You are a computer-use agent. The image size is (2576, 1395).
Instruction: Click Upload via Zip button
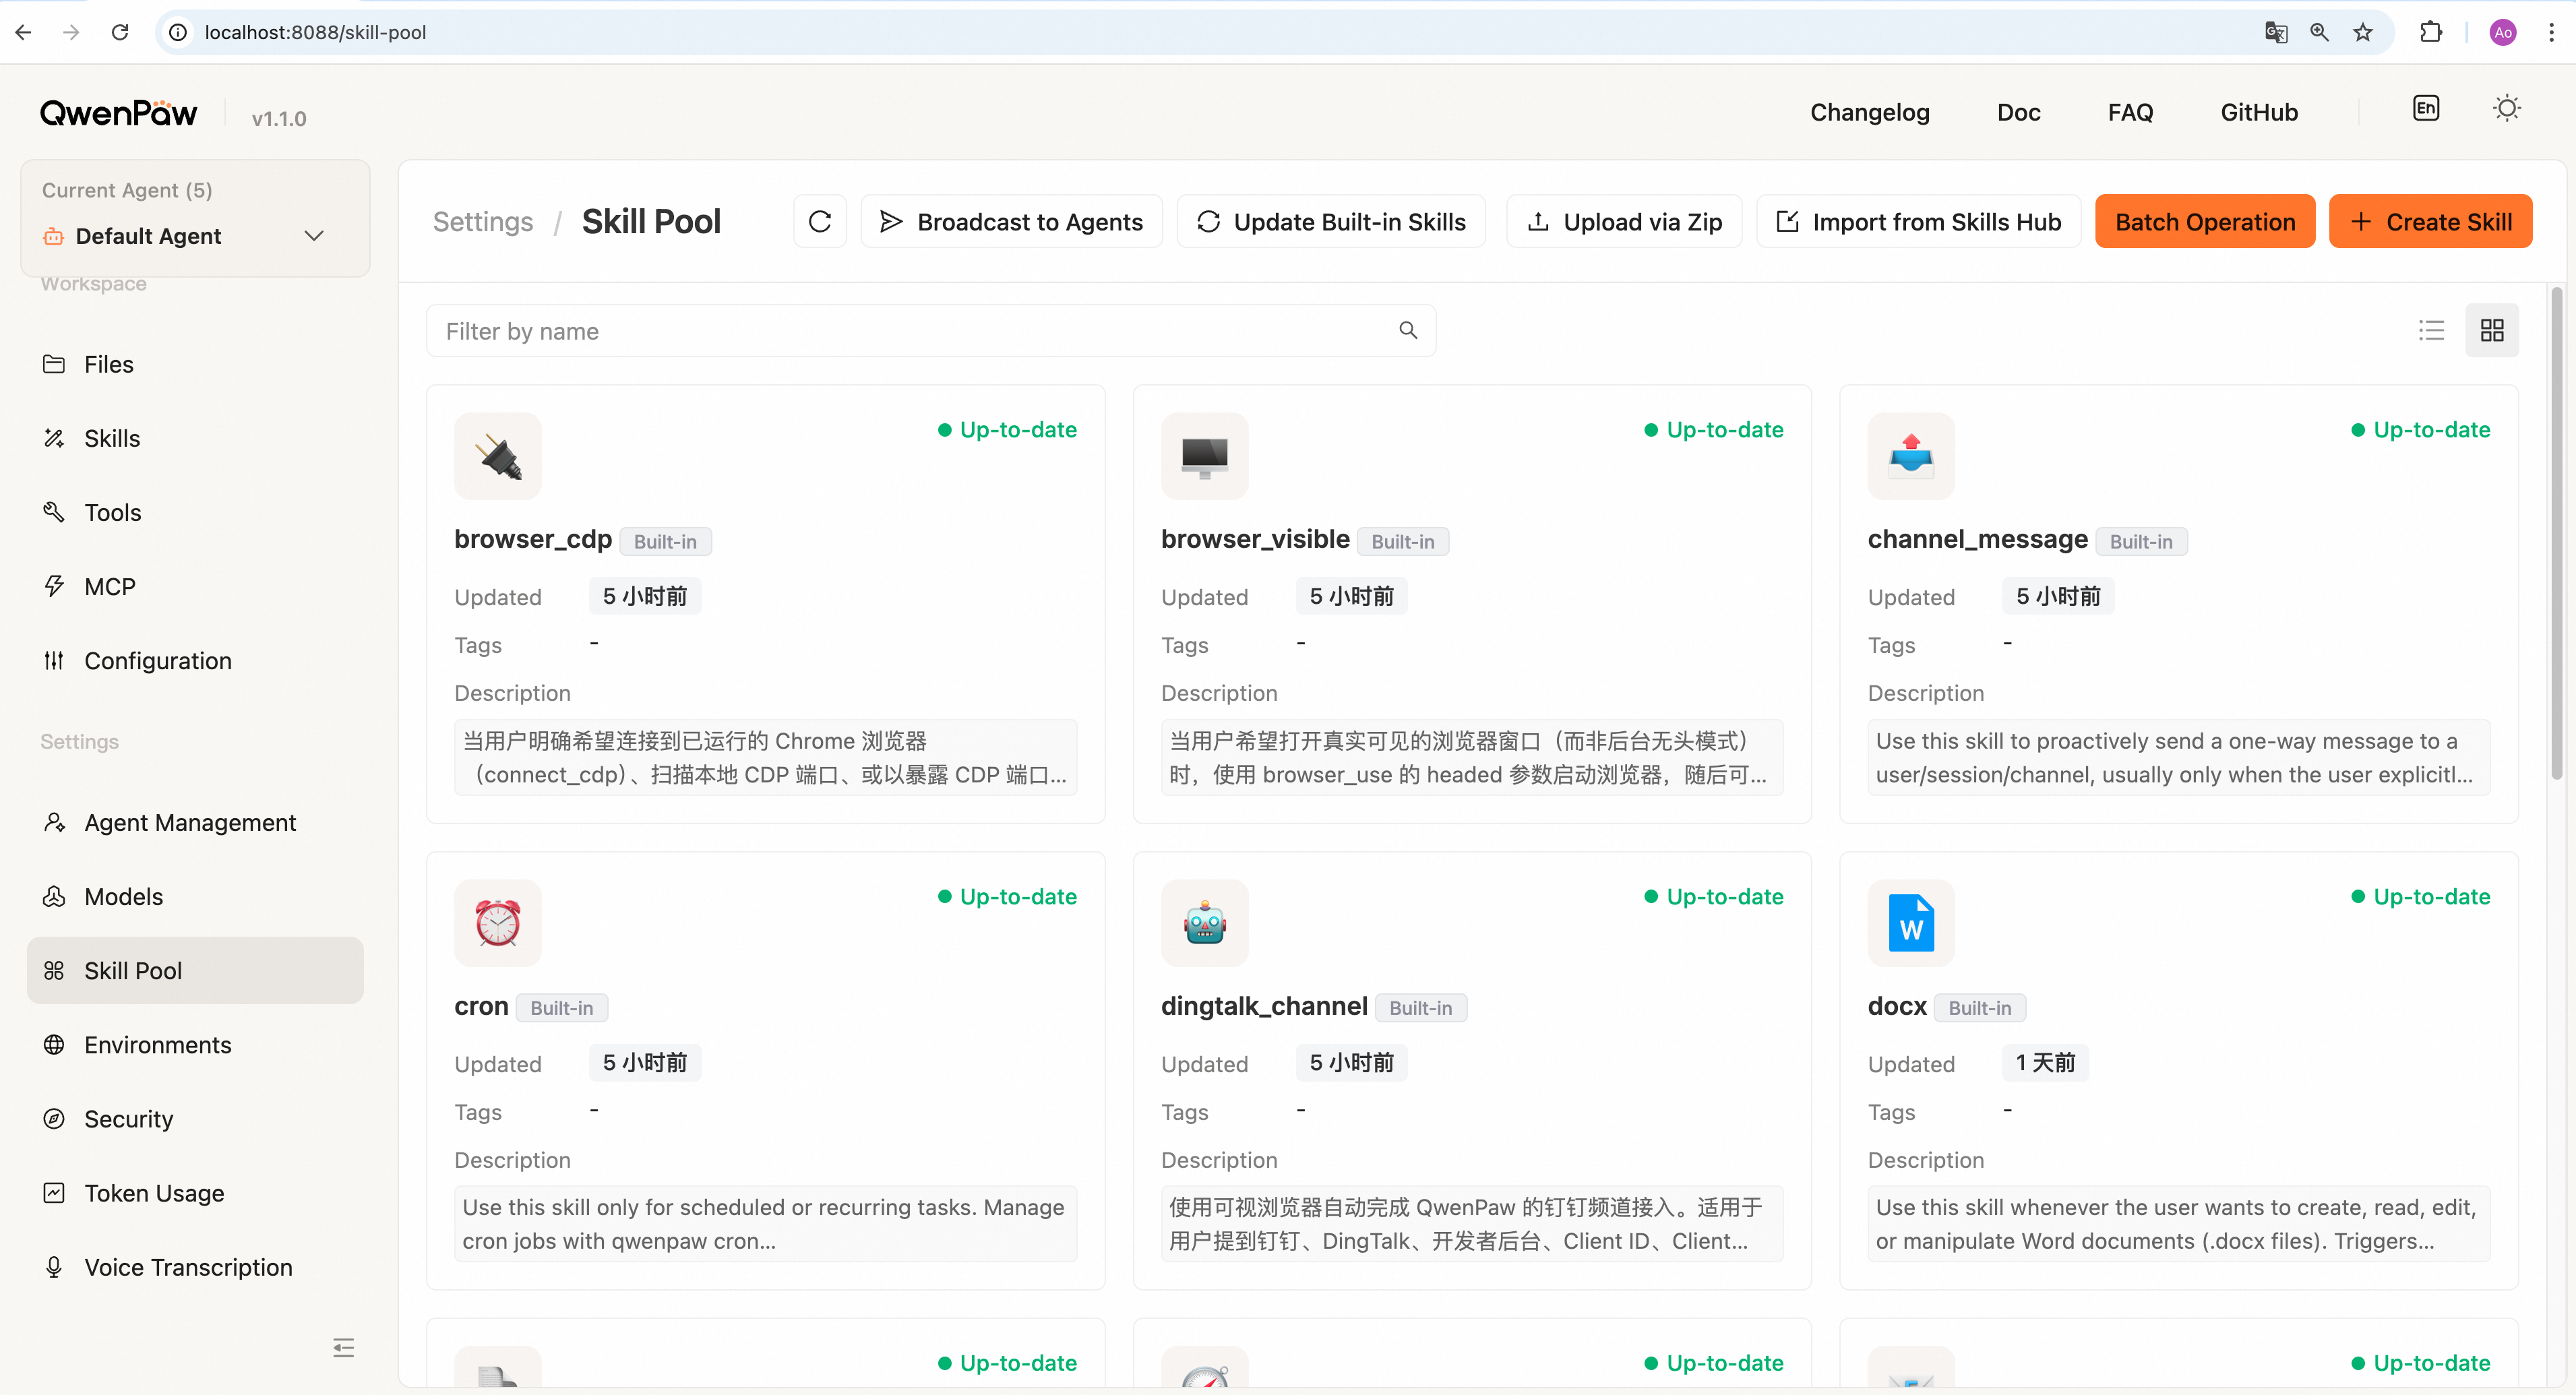click(1624, 221)
